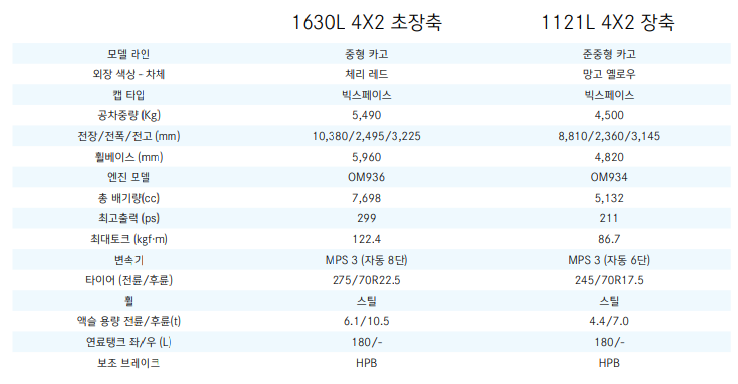The width and height of the screenshot is (738, 384).
Task: Click the engine model 'OM934'
Action: tap(609, 177)
